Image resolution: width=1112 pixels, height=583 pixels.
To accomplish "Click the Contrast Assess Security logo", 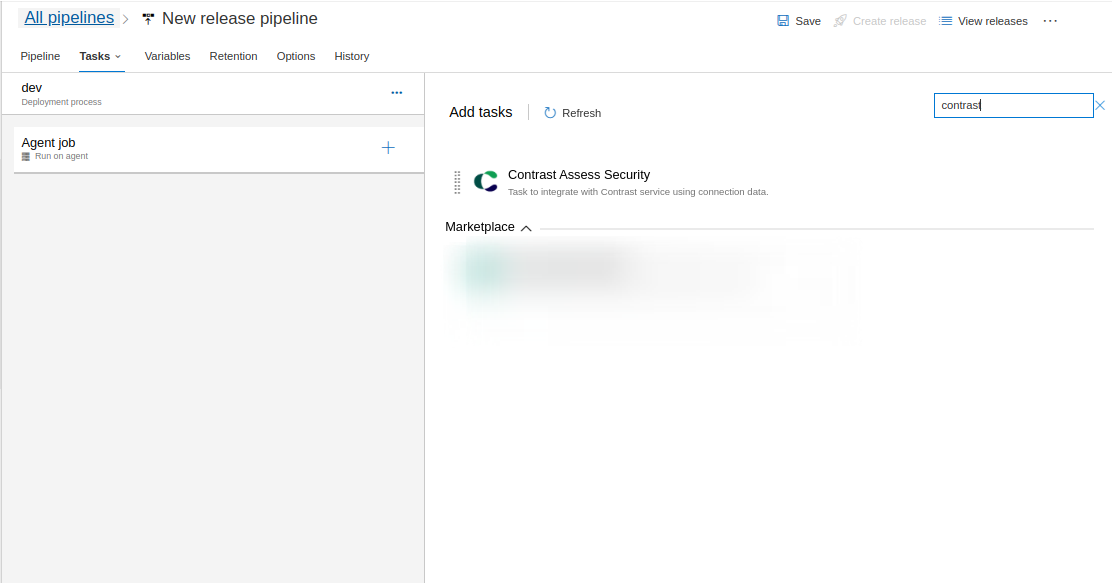I will pyautogui.click(x=486, y=182).
